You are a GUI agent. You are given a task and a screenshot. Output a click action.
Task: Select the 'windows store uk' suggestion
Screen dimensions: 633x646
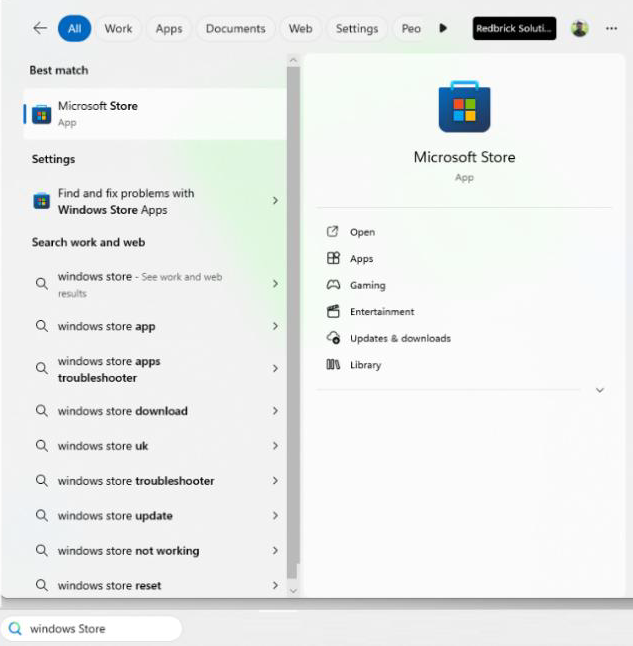[155, 446]
